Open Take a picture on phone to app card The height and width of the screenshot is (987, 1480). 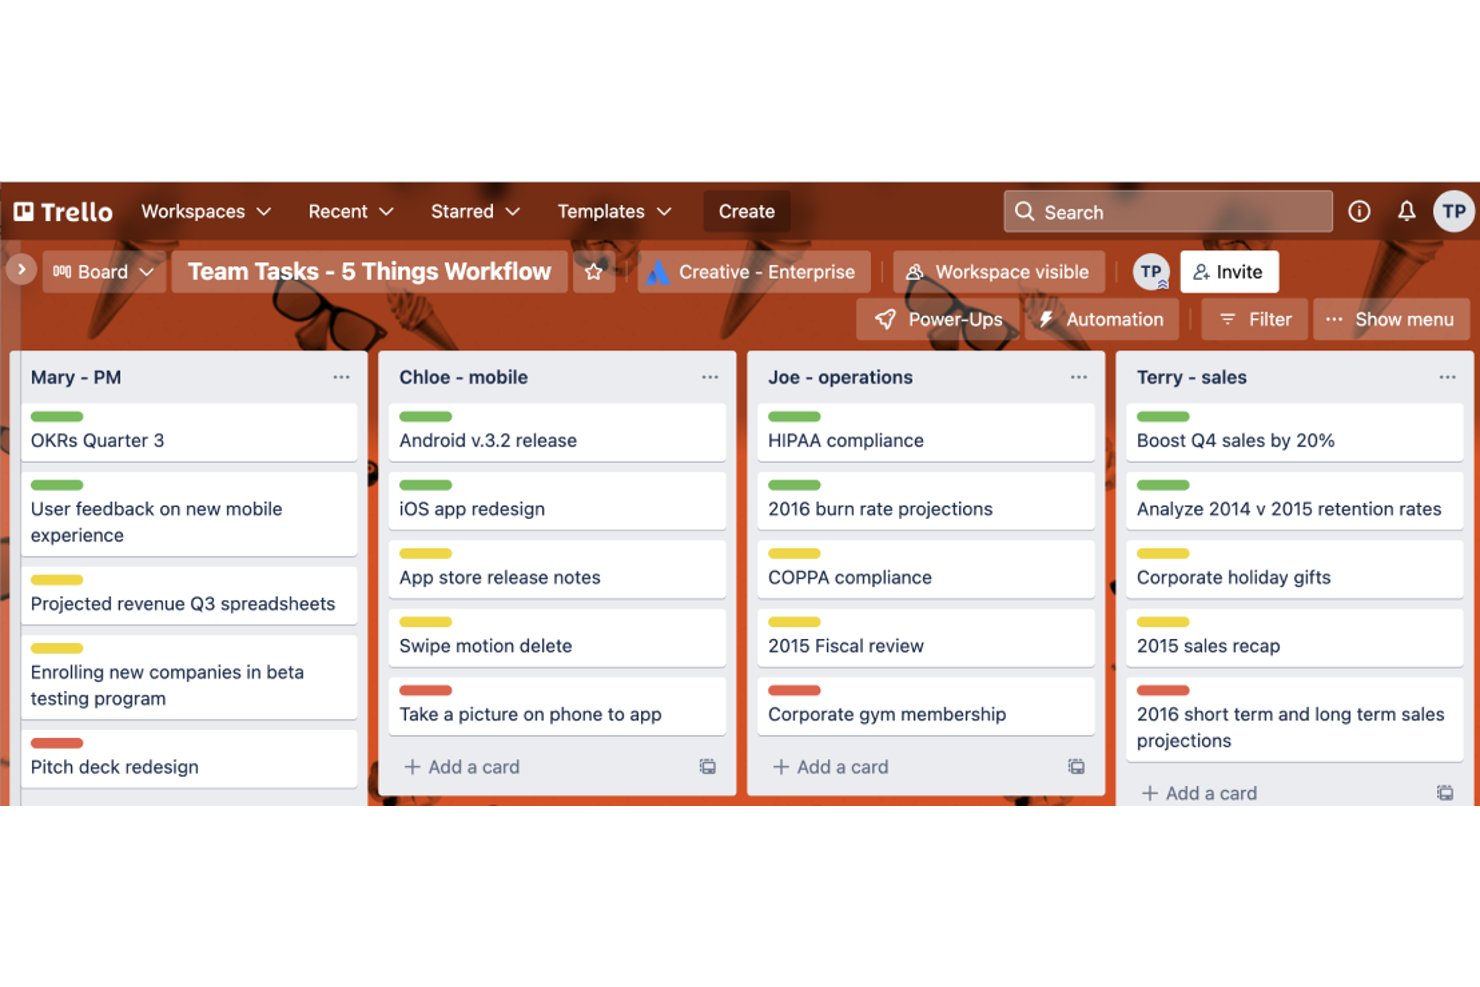[557, 706]
